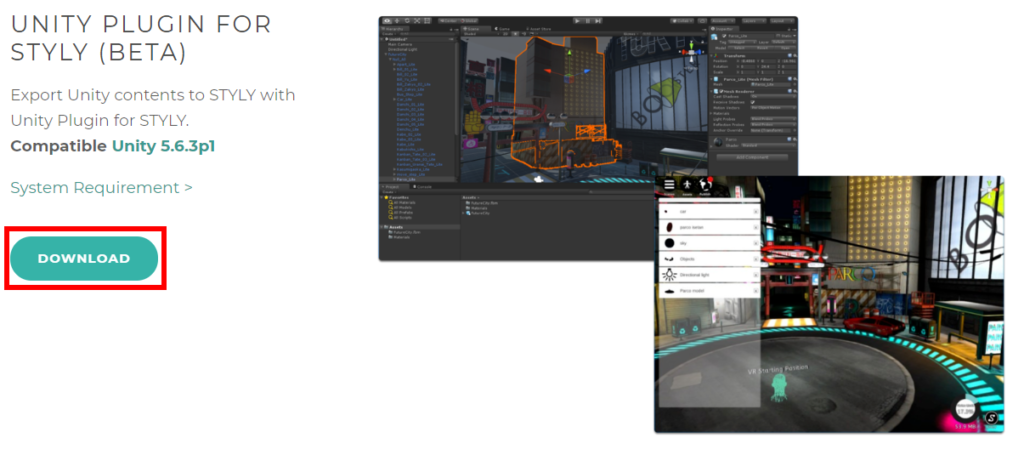This screenshot has height=455, width=1024.
Task: Toggle the Receive Shadows checkbox
Action: tap(752, 102)
